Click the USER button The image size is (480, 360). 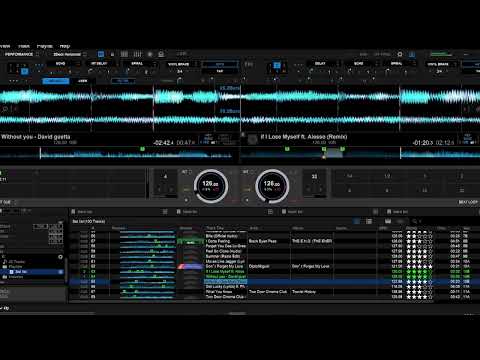82,81
